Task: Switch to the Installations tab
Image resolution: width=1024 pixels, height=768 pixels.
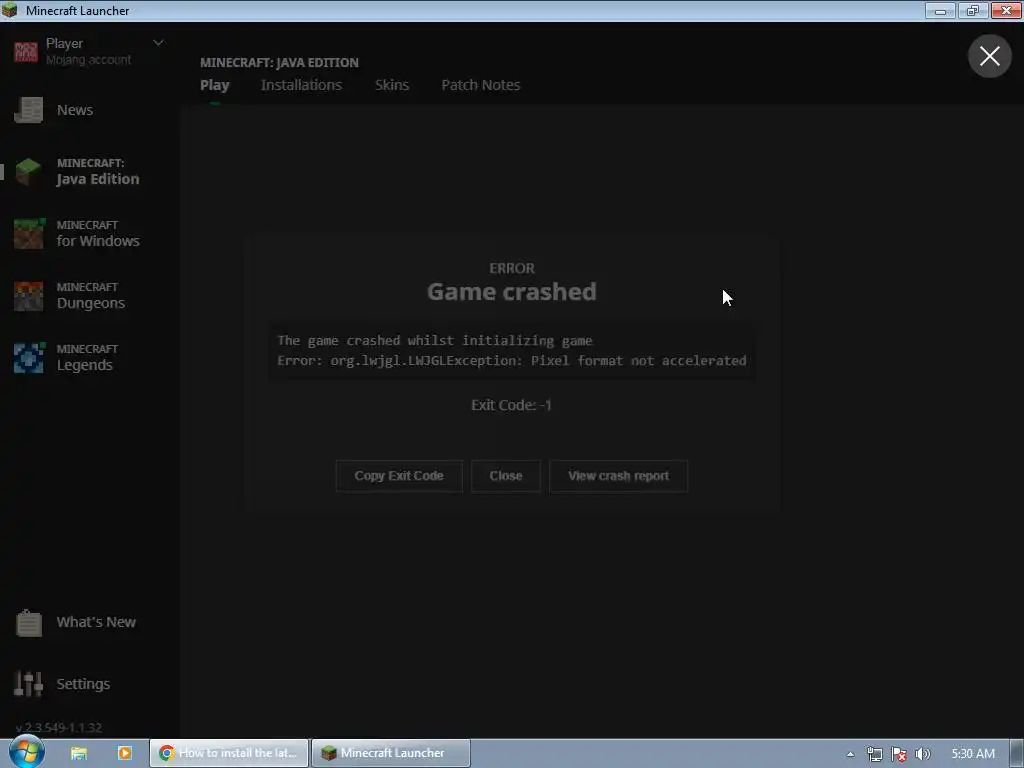Action: pyautogui.click(x=301, y=85)
